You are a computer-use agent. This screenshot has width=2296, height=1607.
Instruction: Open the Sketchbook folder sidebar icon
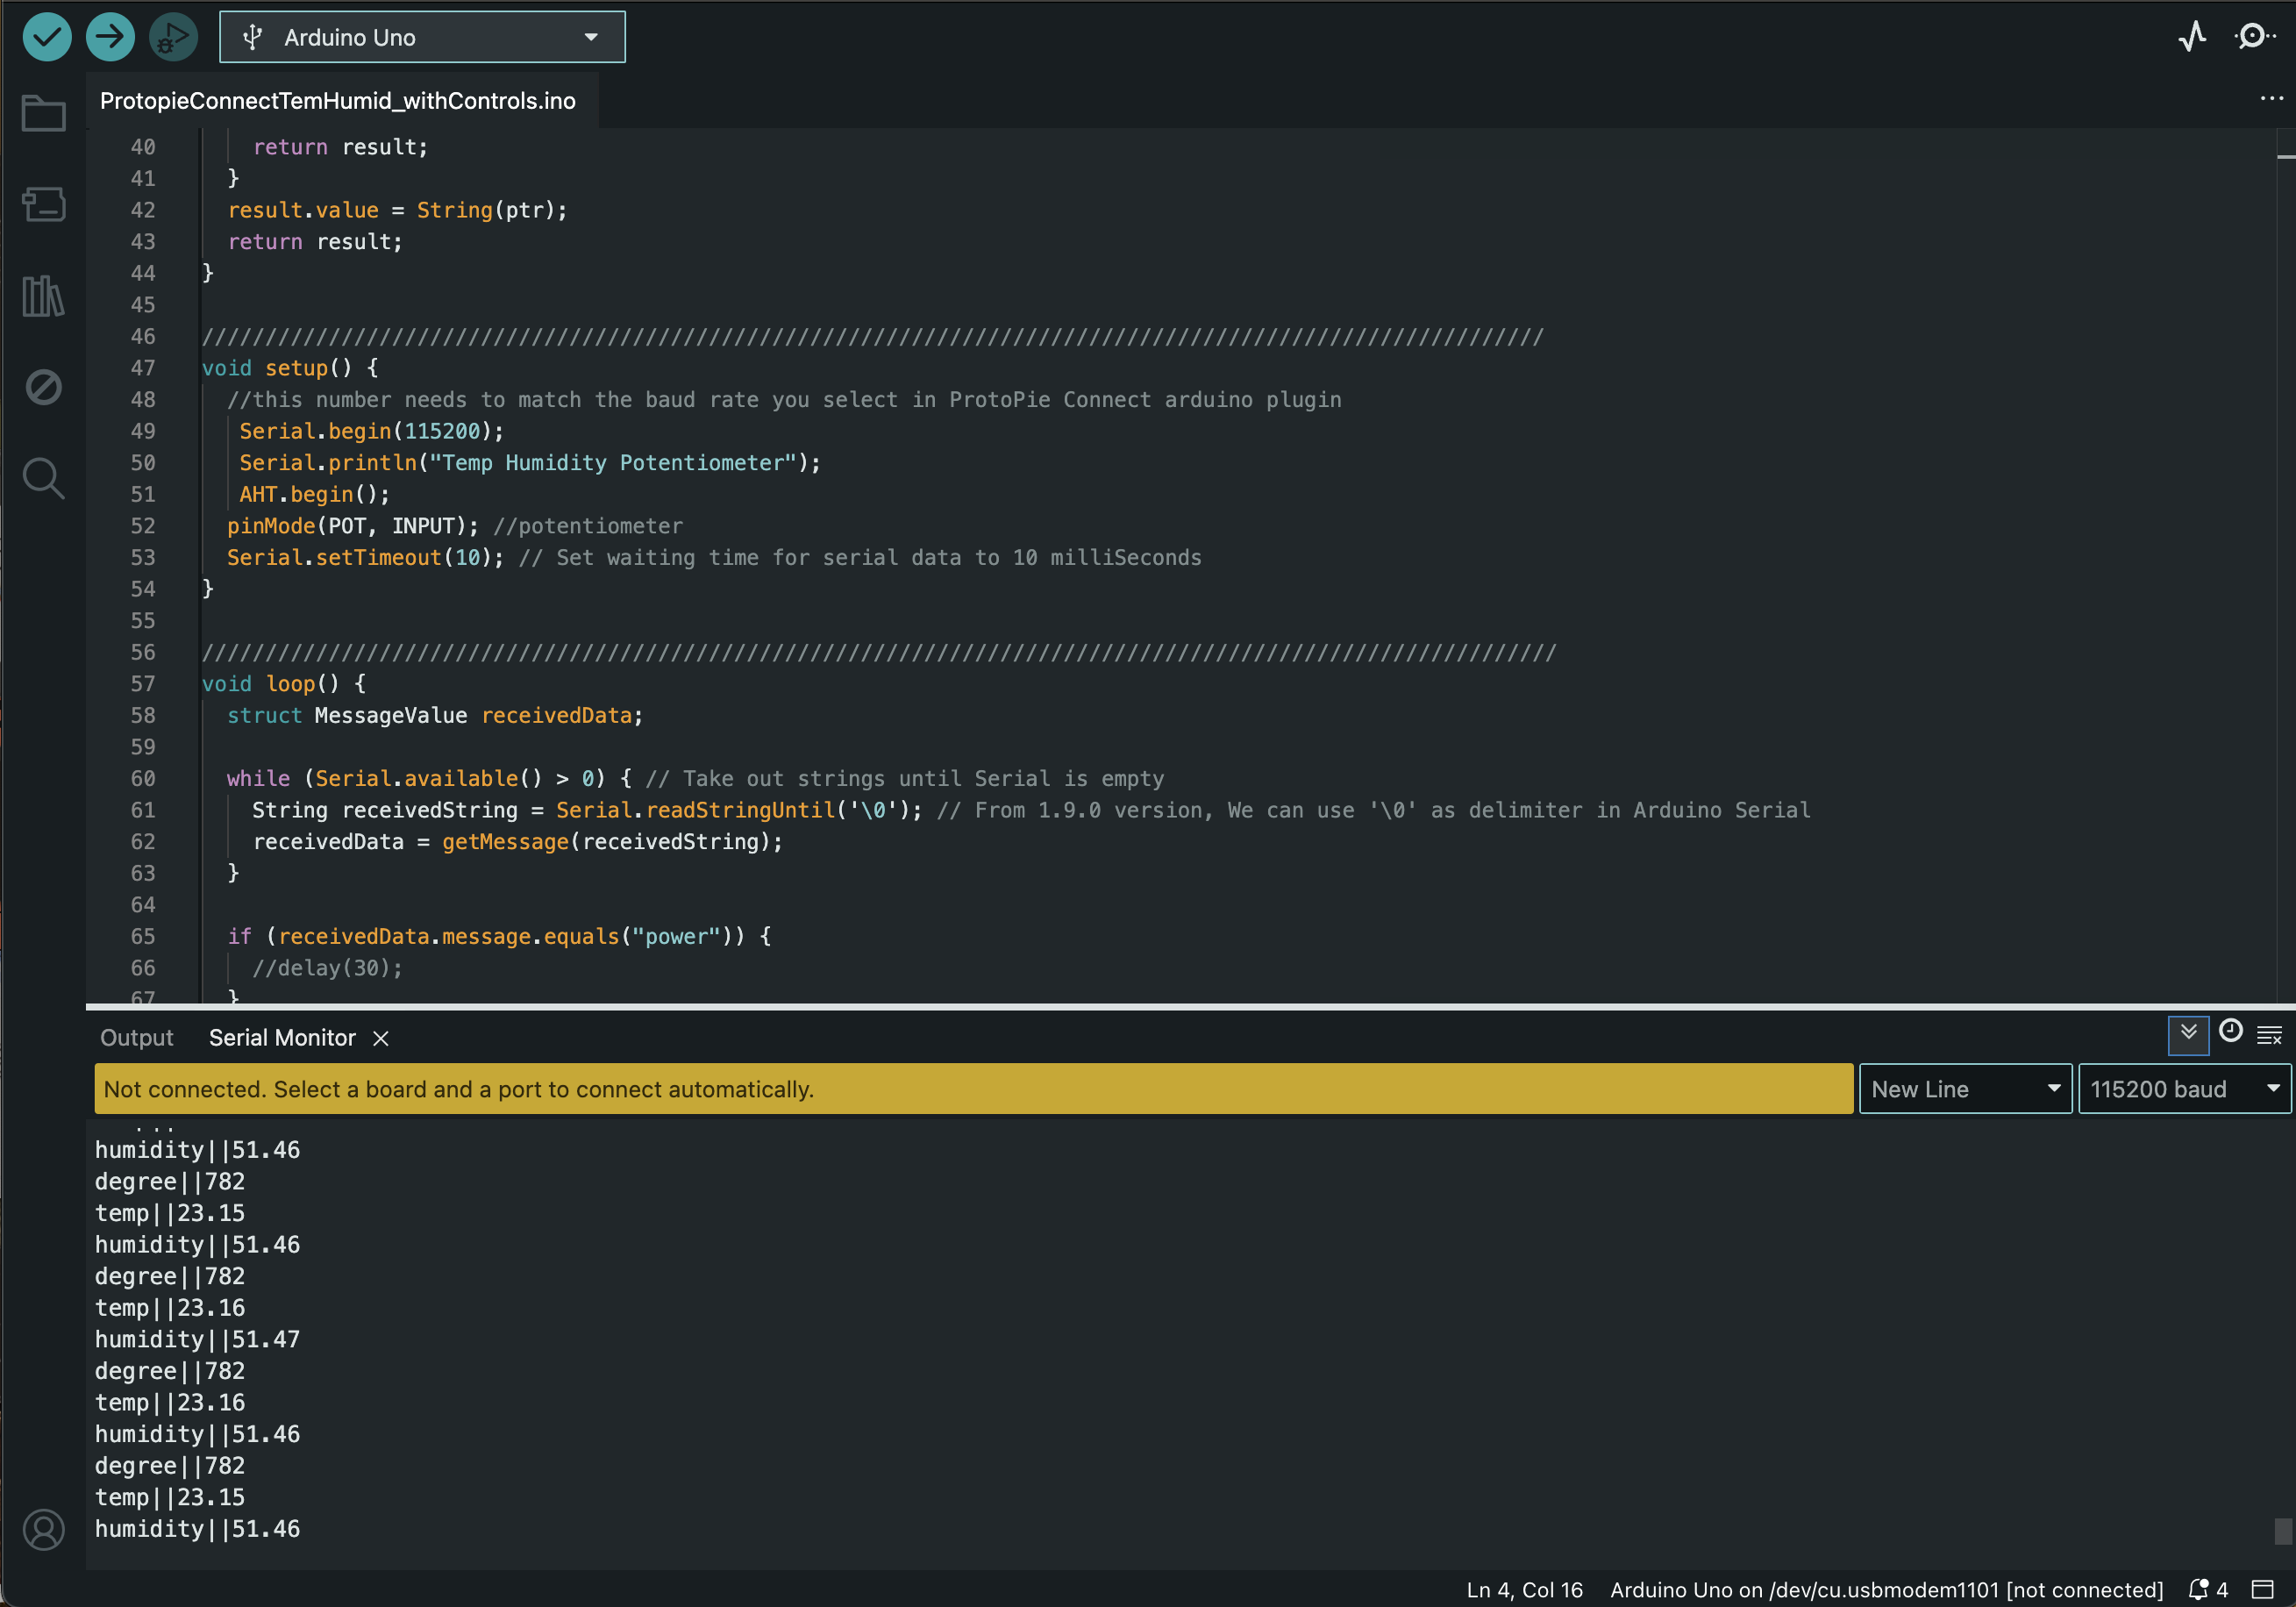[x=43, y=113]
